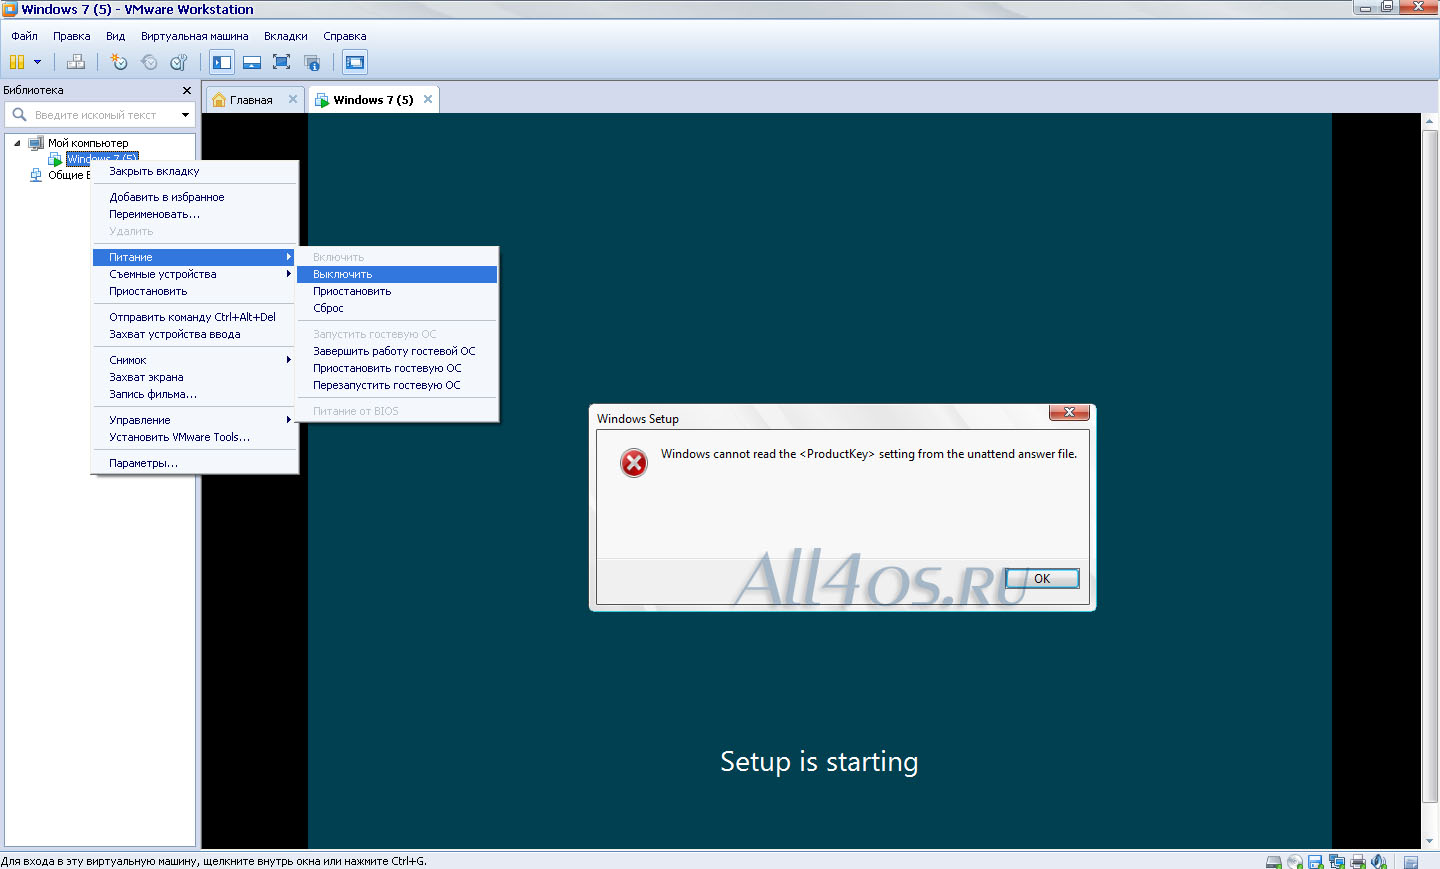Choose Запись фильма…
Screen dimensions: 1440x869
(x=195, y=394)
